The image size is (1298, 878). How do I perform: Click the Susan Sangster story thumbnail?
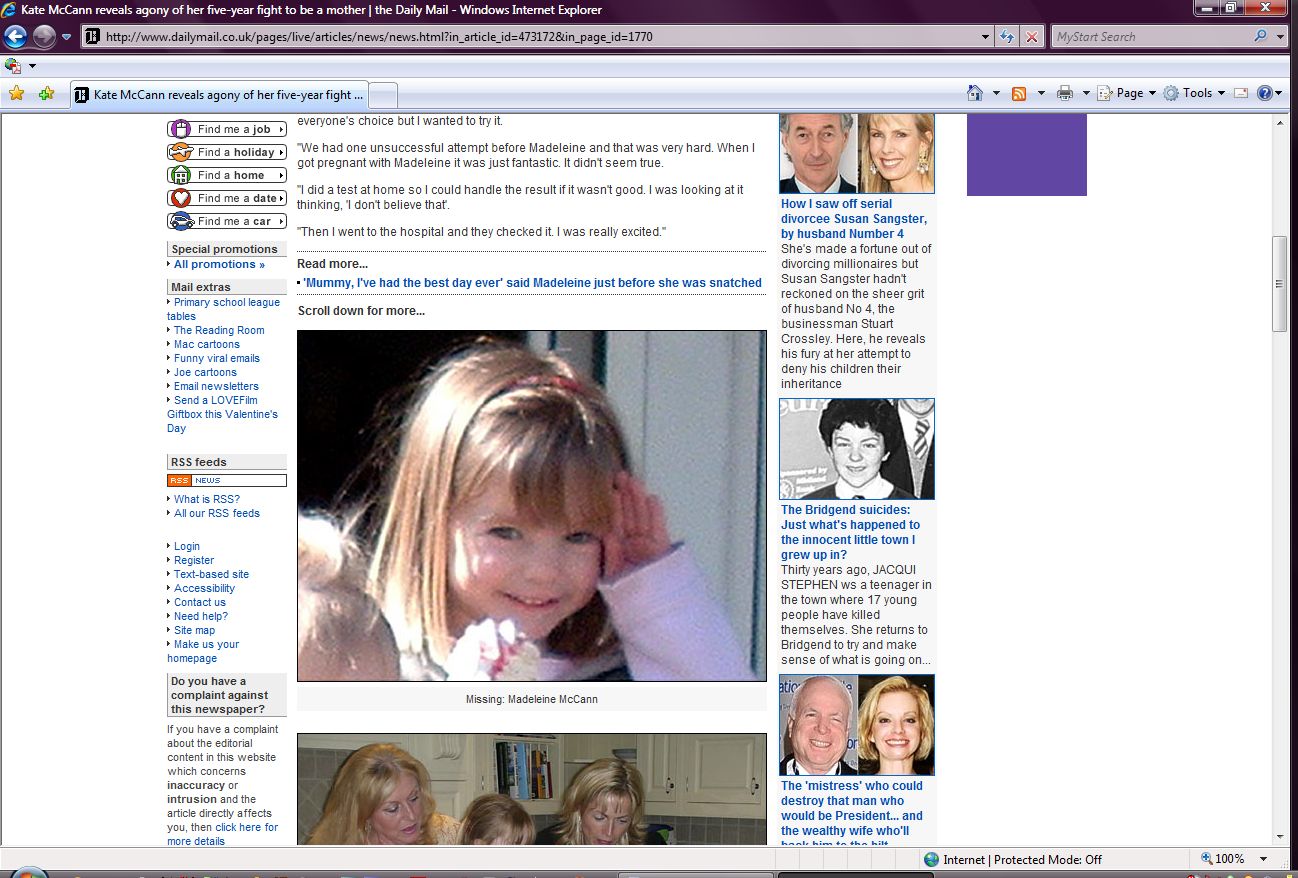856,153
